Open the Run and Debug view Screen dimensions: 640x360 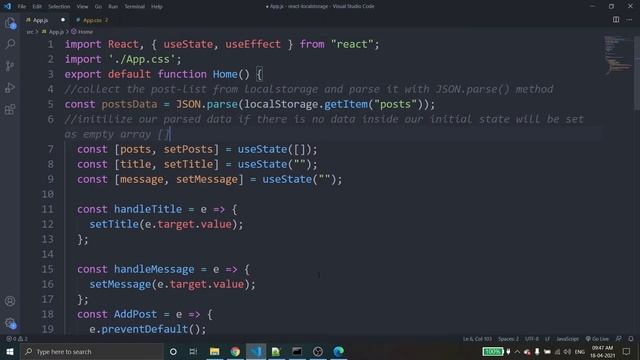click(10, 87)
